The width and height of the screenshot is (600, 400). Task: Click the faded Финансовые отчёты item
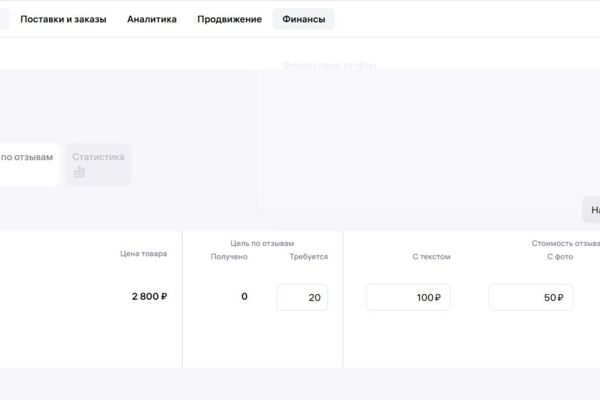329,65
